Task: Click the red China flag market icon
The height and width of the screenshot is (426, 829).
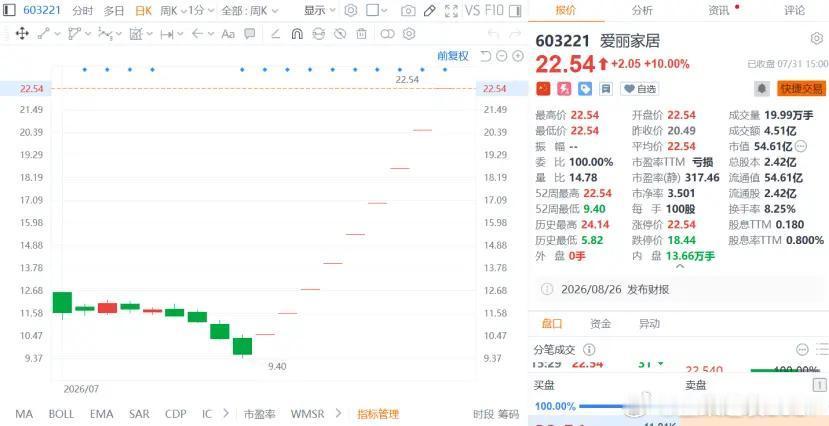Action: tap(543, 89)
